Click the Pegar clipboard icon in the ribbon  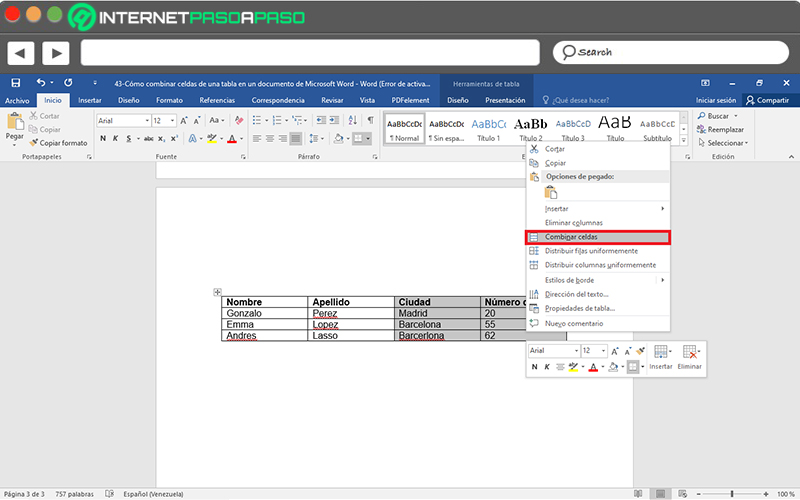[x=15, y=122]
